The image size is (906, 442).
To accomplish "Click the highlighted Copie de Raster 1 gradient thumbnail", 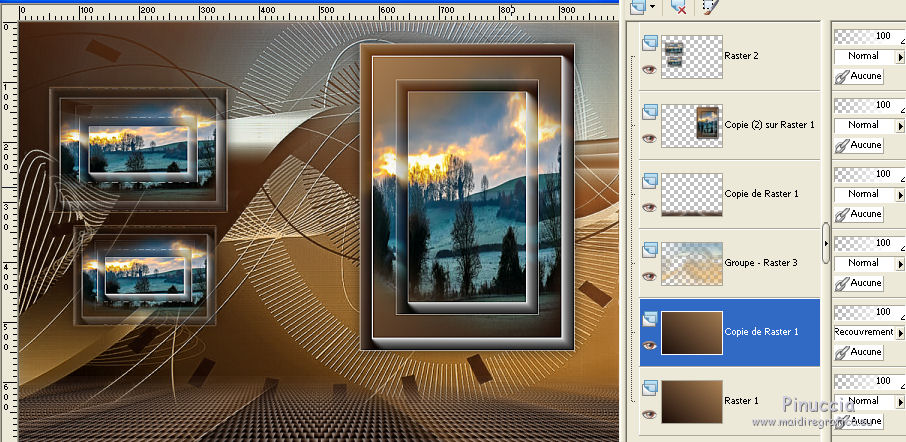I will [x=692, y=333].
